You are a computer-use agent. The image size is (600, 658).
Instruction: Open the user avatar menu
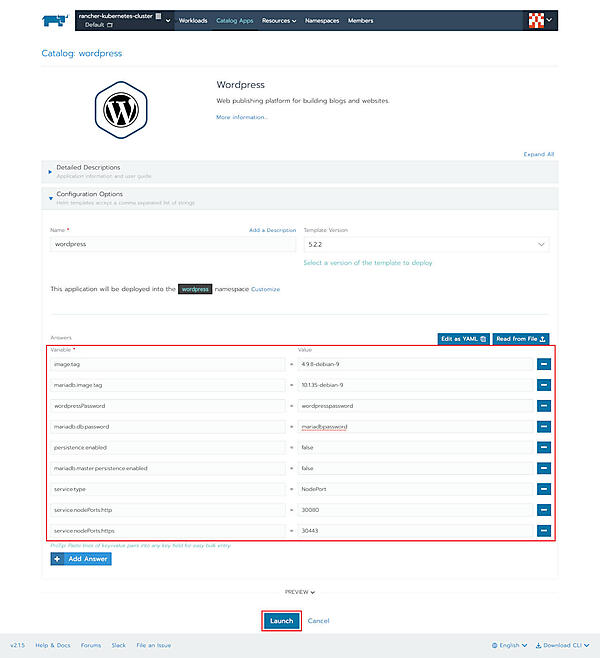pos(540,20)
